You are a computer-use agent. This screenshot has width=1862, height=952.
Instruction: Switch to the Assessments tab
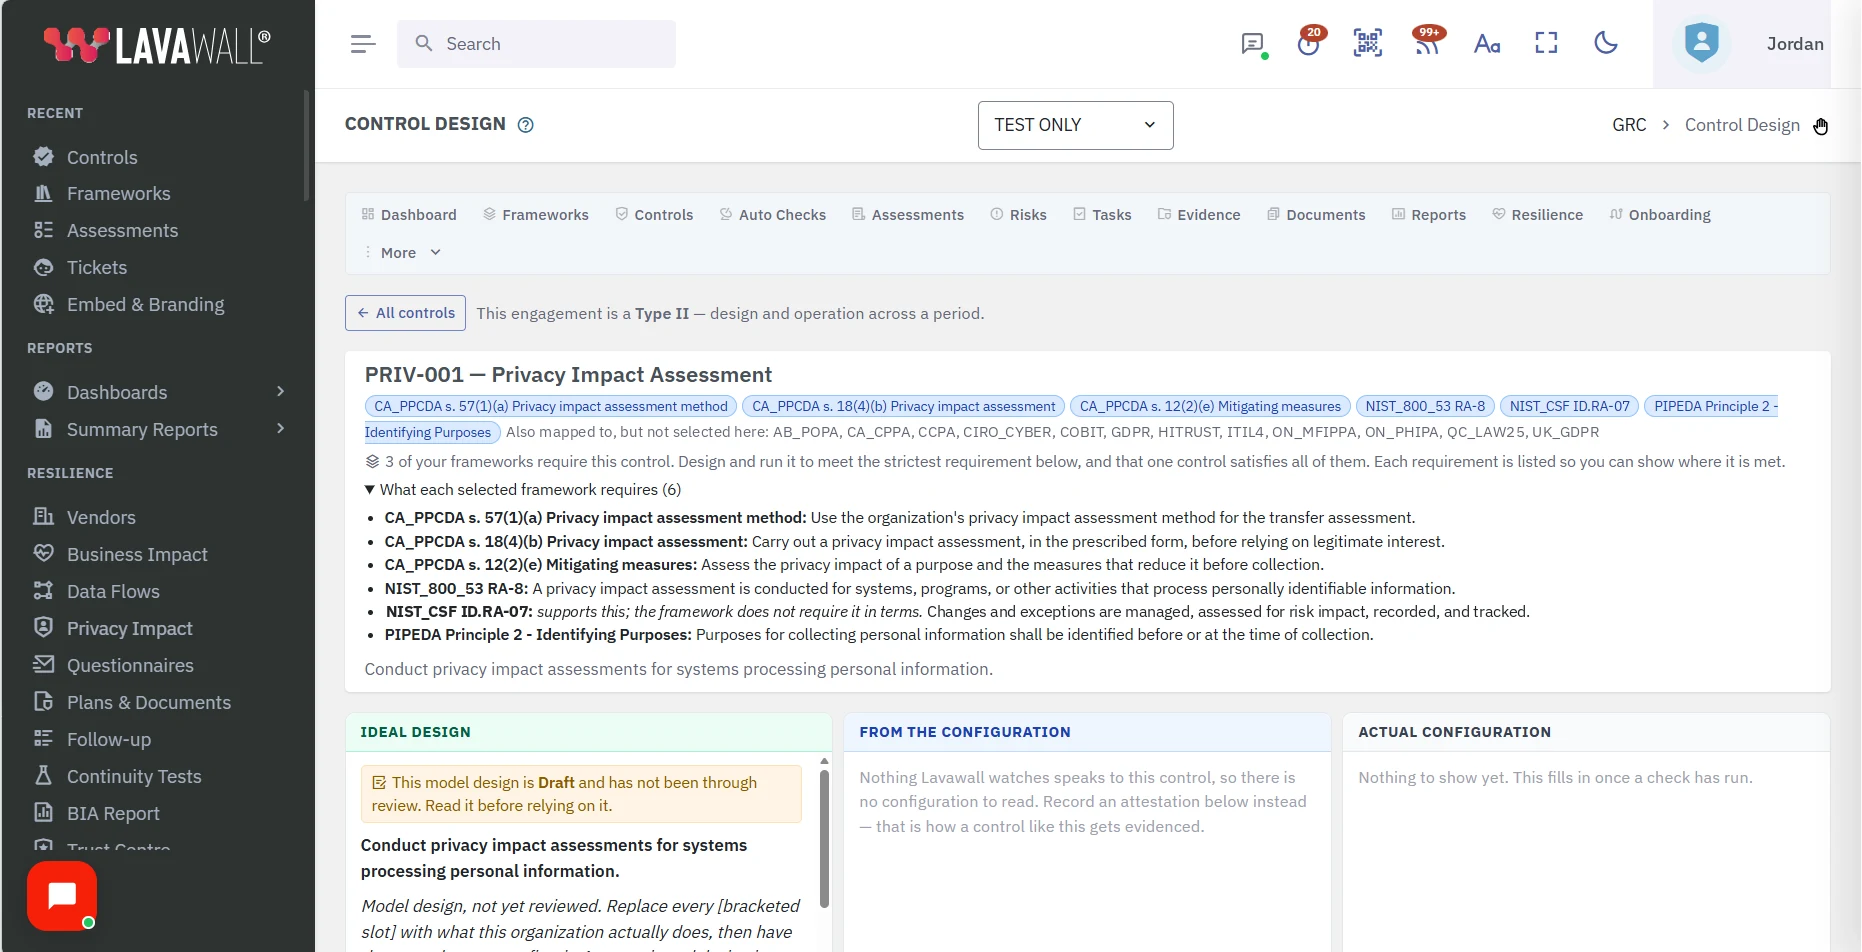[908, 215]
